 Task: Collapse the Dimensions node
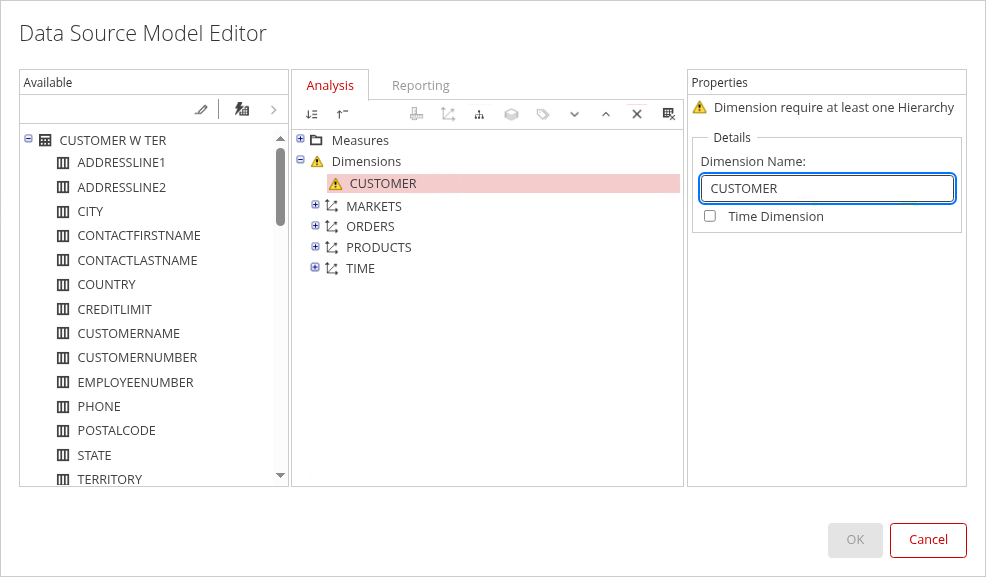coord(300,160)
